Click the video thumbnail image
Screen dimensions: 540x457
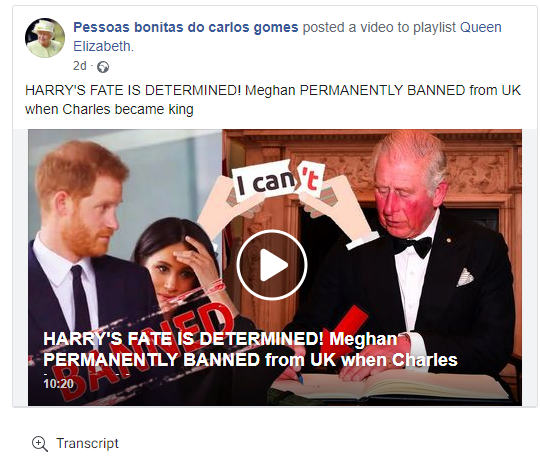(x=275, y=267)
